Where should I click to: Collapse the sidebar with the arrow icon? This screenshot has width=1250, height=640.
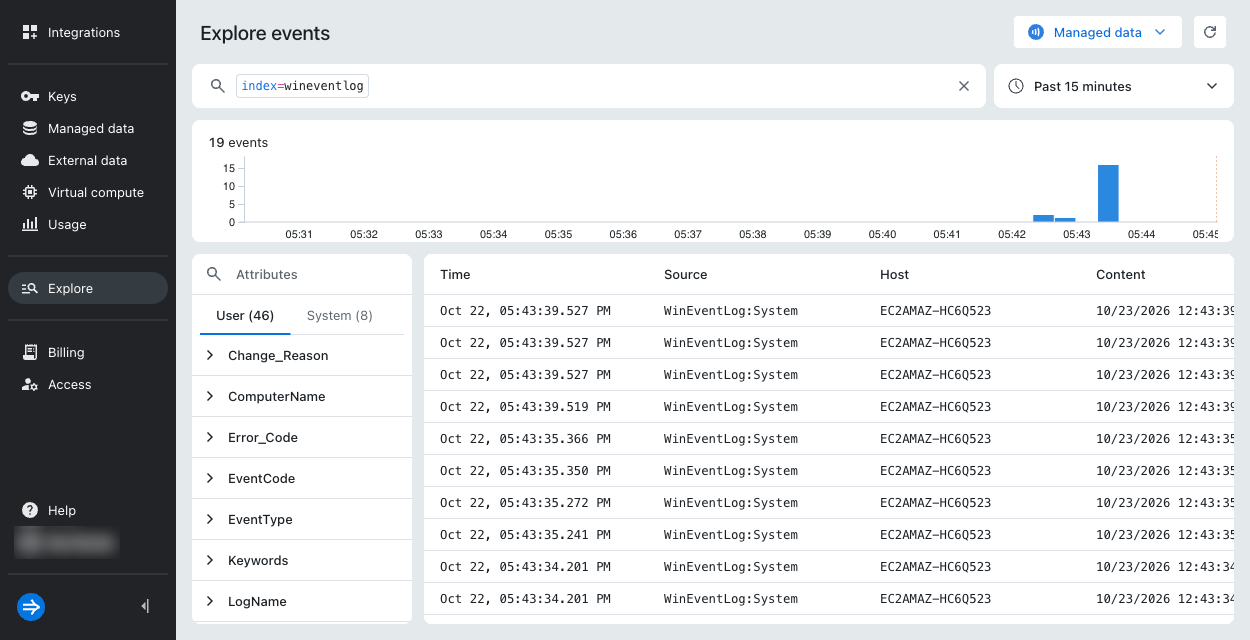tap(145, 606)
